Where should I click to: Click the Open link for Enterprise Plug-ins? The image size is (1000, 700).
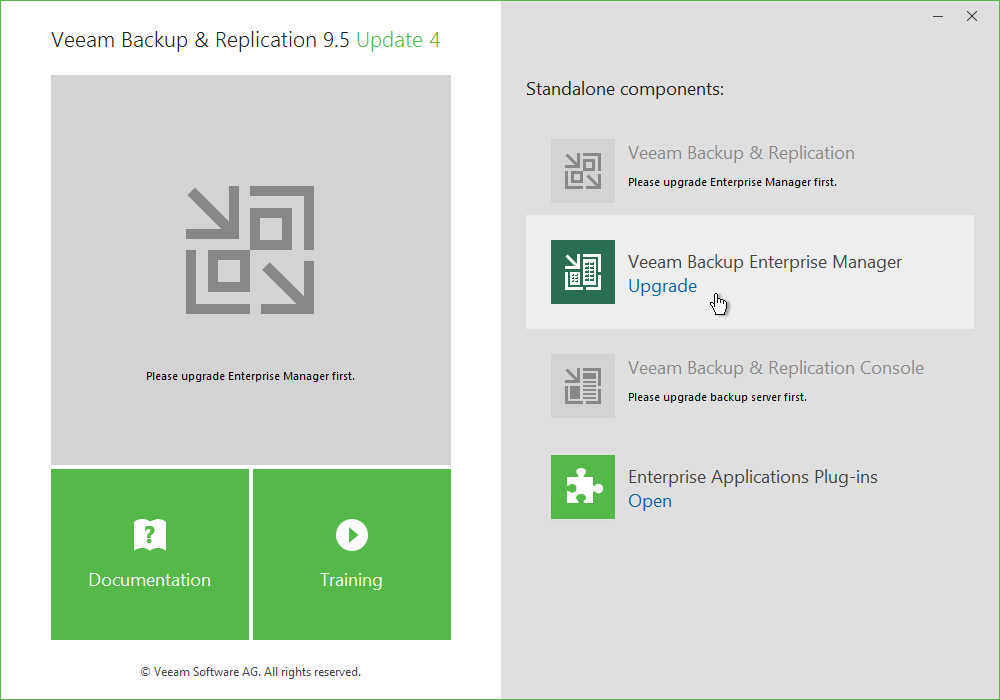tap(650, 501)
